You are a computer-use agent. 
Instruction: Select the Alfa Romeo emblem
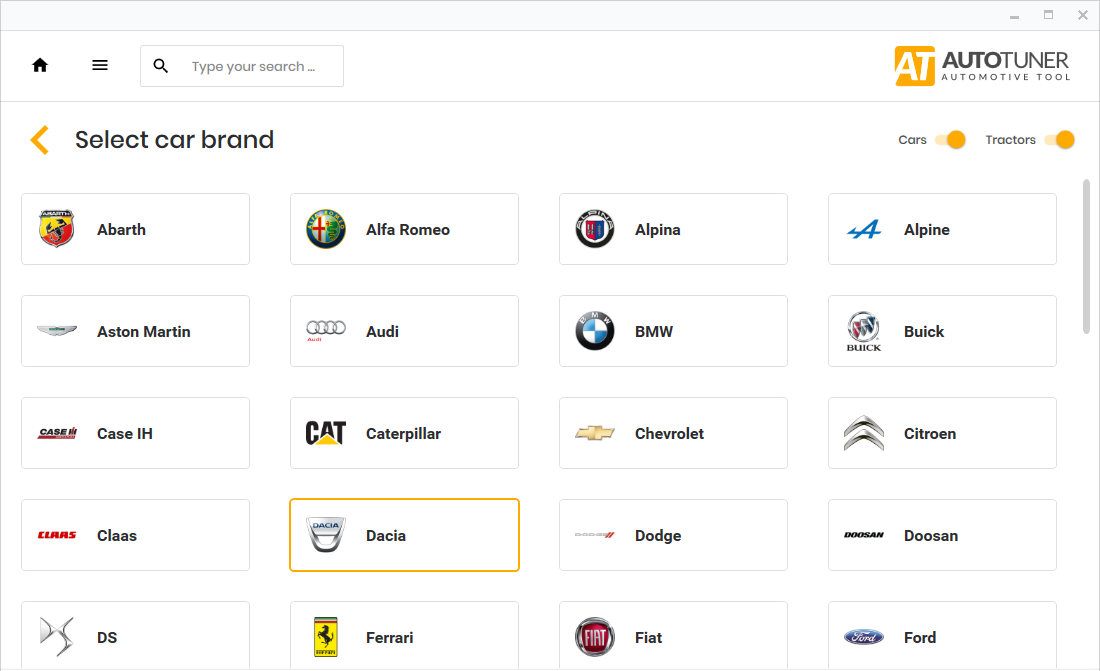[x=326, y=229]
